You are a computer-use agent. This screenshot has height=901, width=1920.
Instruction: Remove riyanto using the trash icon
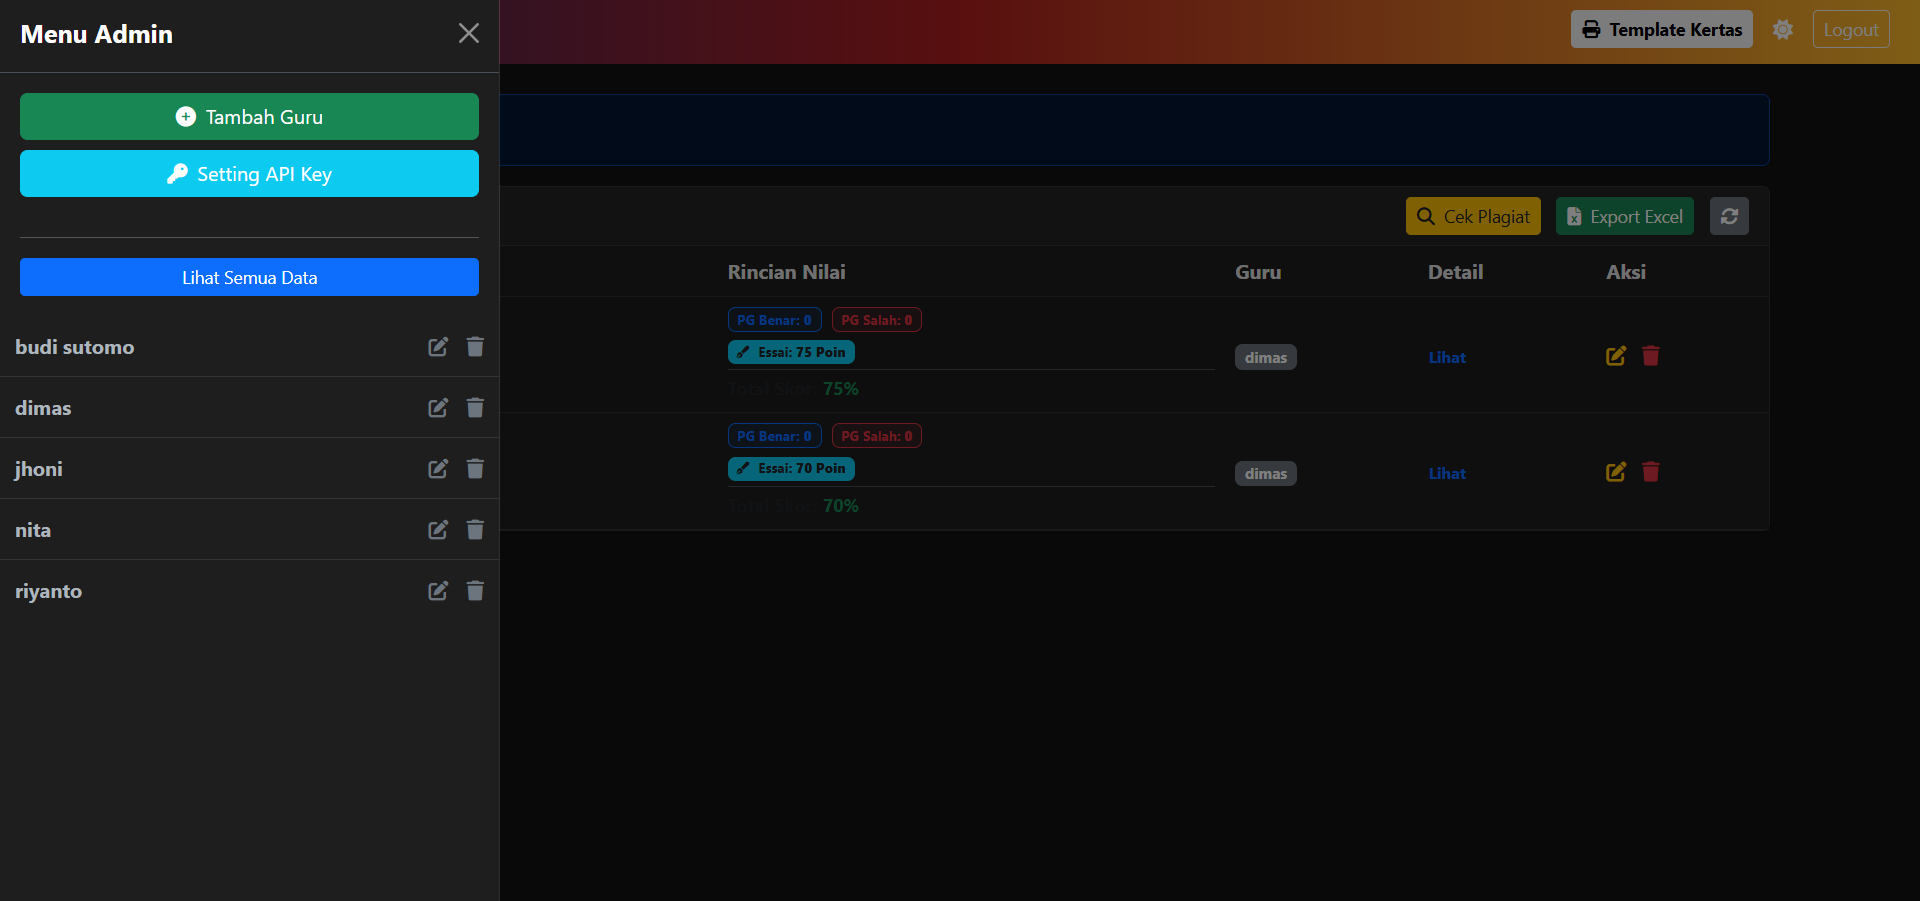tap(475, 591)
